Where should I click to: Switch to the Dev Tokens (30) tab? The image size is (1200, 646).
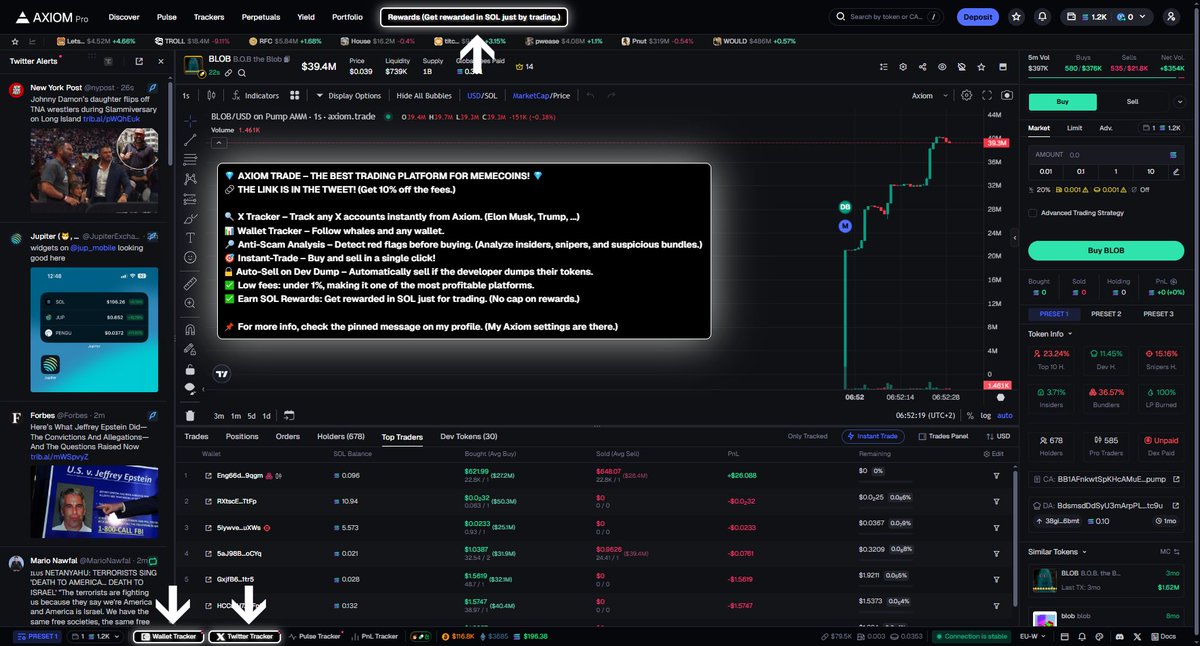pyautogui.click(x=469, y=437)
